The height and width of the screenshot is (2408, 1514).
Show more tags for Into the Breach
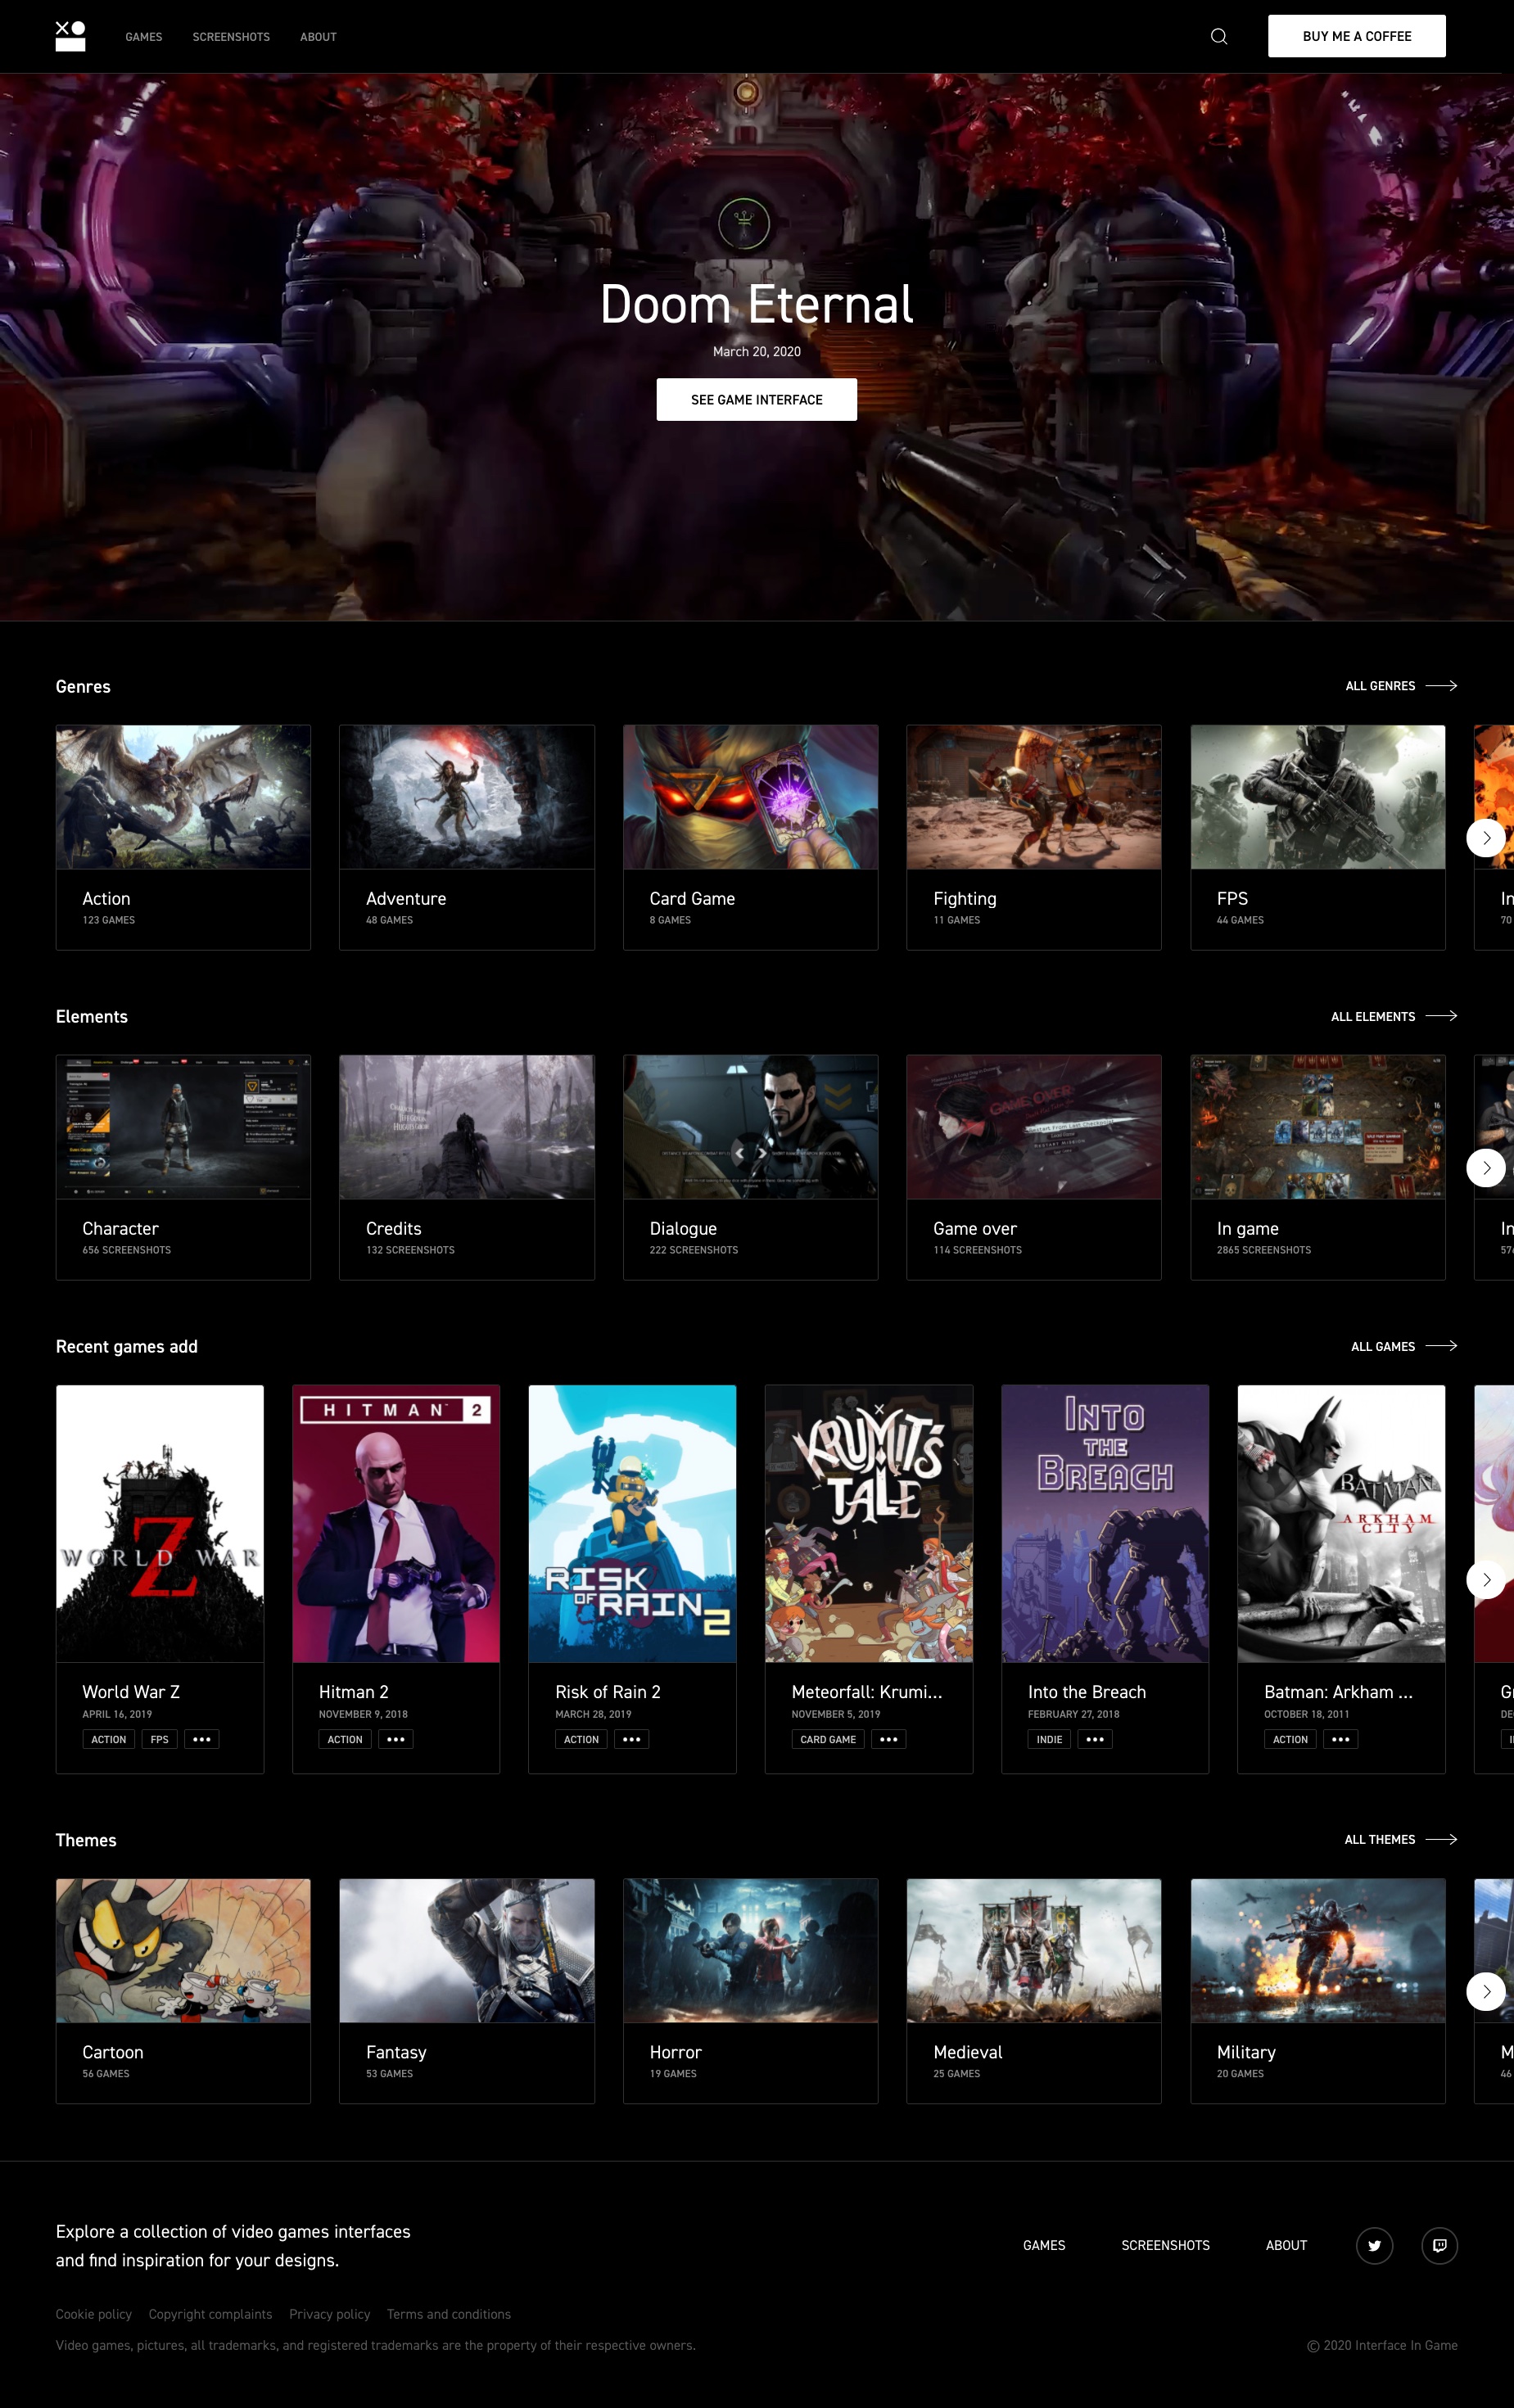point(1095,1739)
